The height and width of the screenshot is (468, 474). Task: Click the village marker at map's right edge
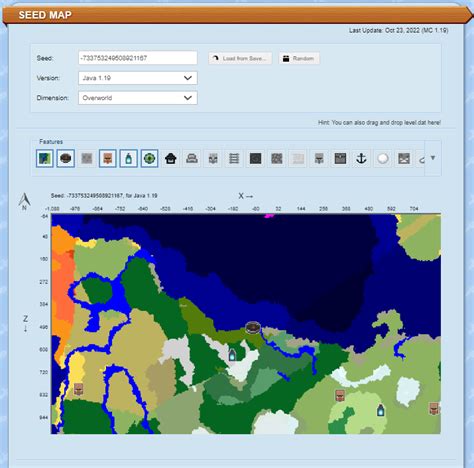(x=434, y=409)
